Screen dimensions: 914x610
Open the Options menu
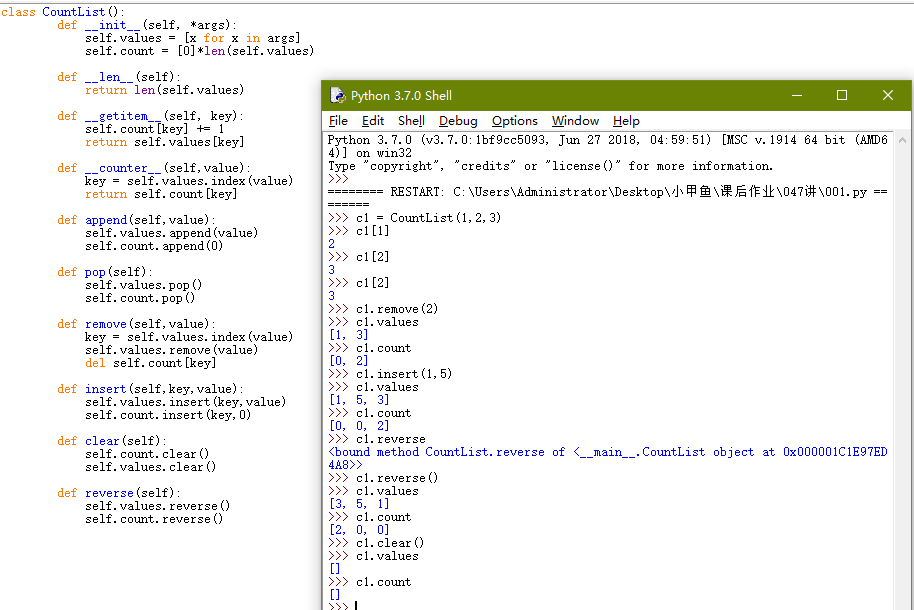pos(514,121)
